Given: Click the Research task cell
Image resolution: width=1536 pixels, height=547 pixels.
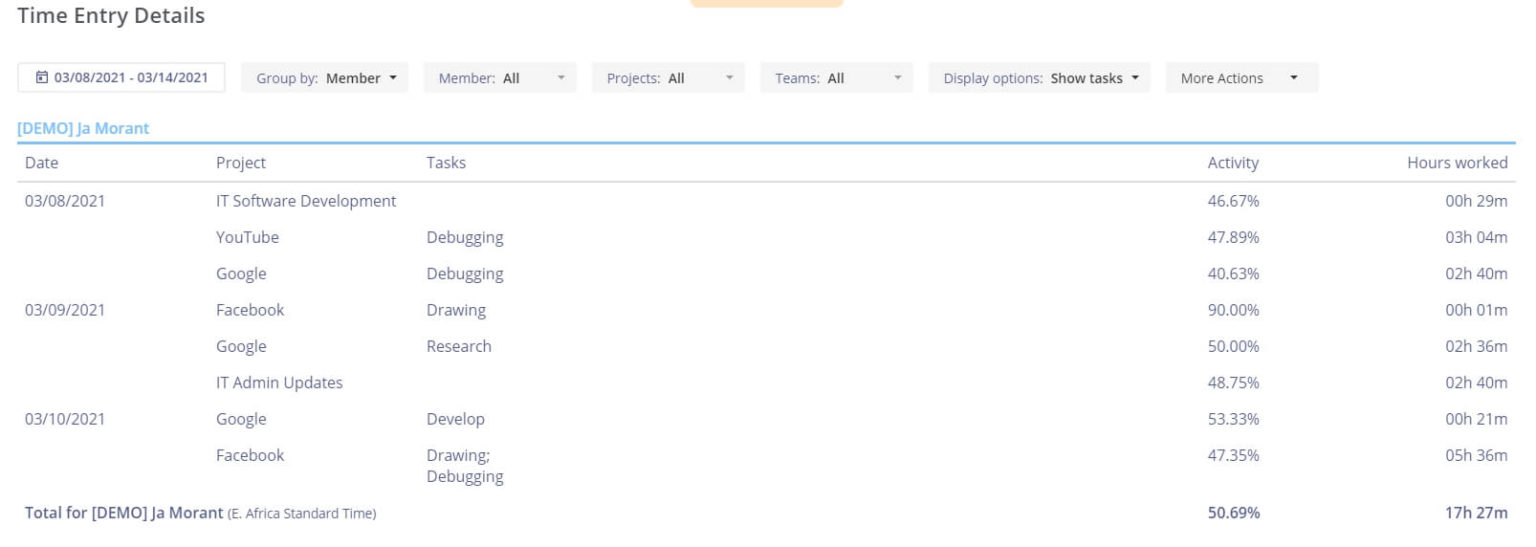Looking at the screenshot, I should click(x=459, y=346).
